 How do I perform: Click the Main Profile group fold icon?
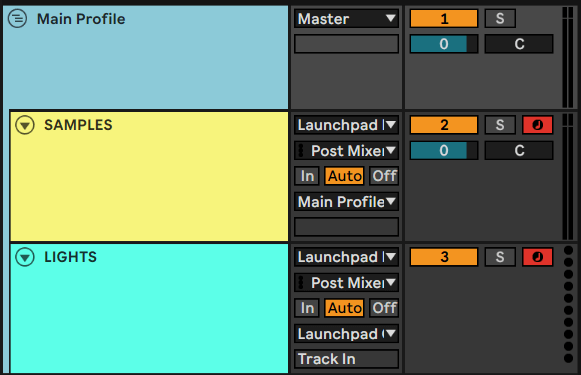click(x=17, y=19)
